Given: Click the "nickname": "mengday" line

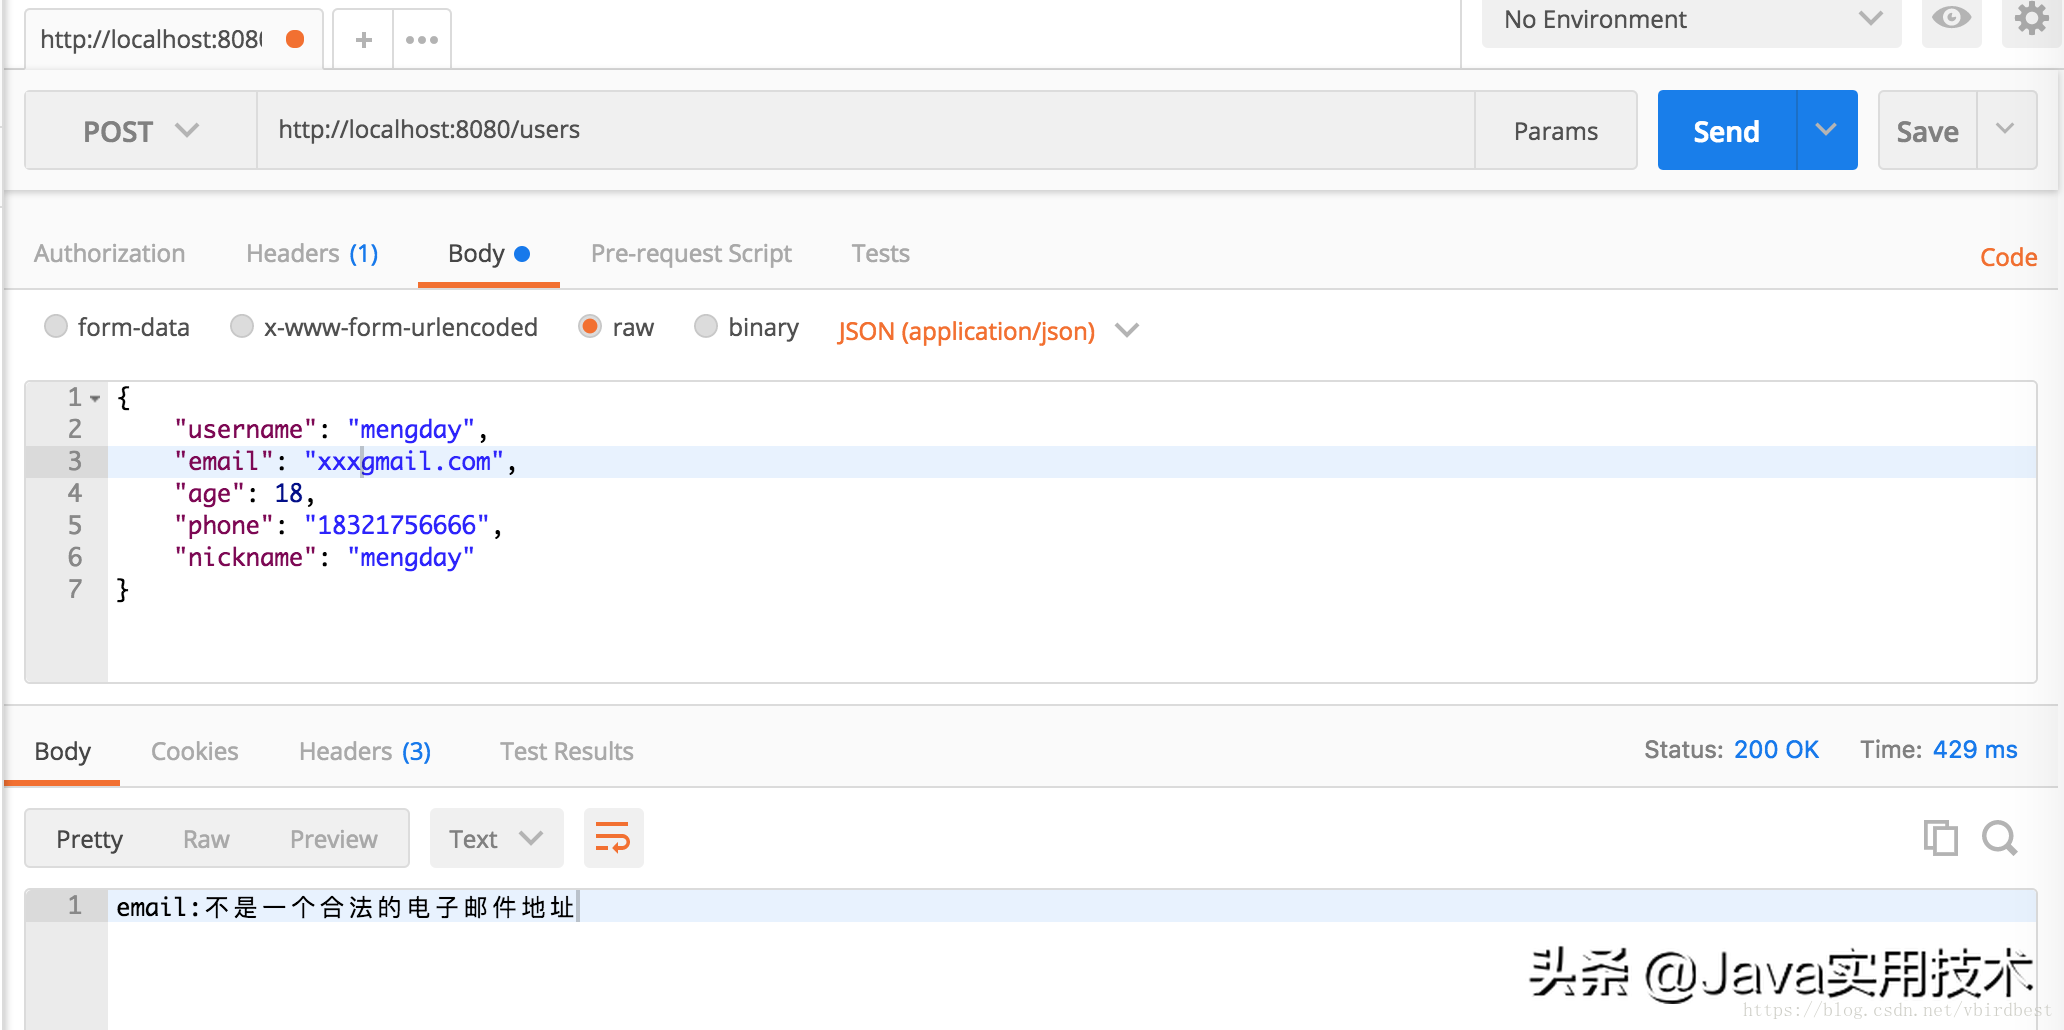Looking at the screenshot, I should [x=324, y=557].
